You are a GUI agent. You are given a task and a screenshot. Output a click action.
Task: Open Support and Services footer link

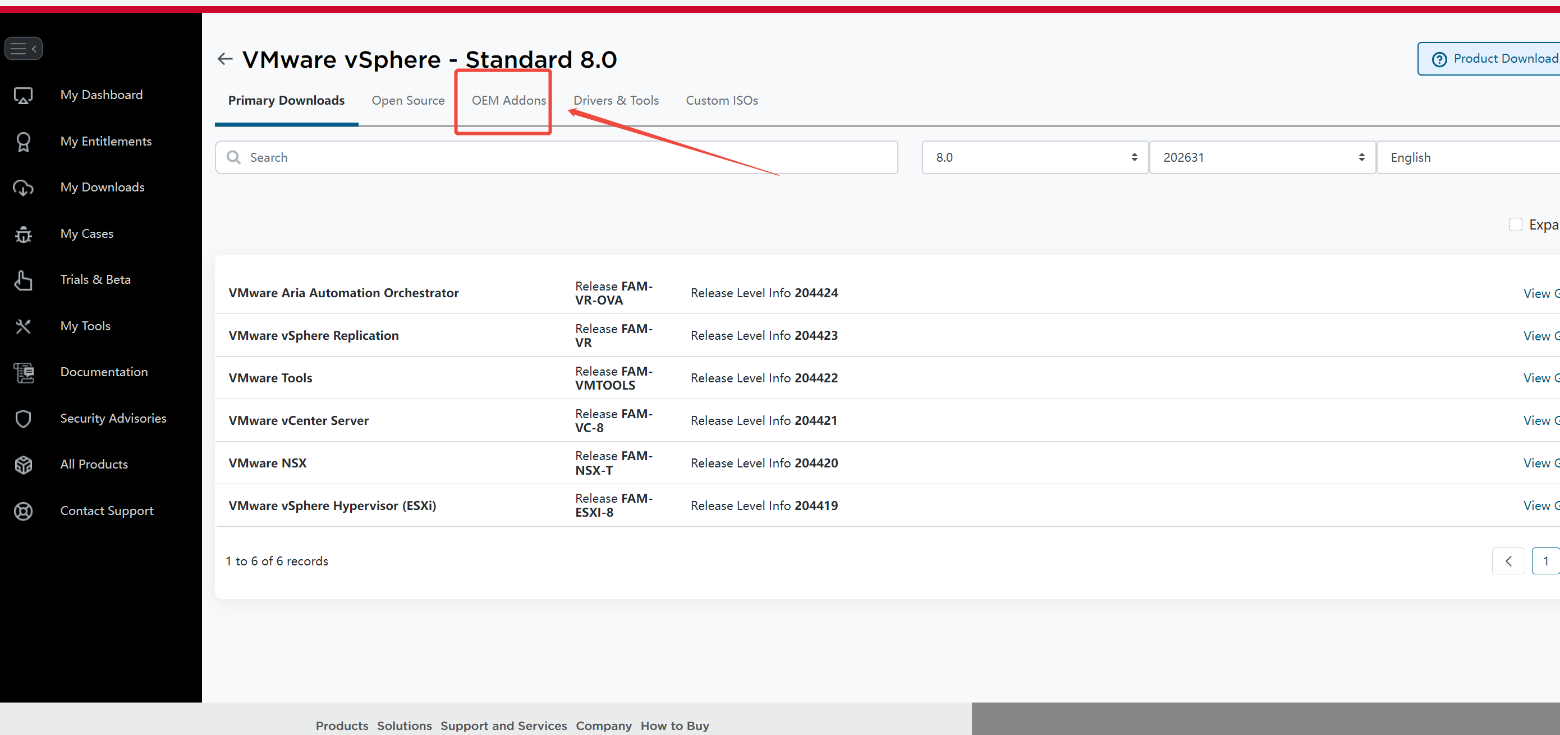504,726
